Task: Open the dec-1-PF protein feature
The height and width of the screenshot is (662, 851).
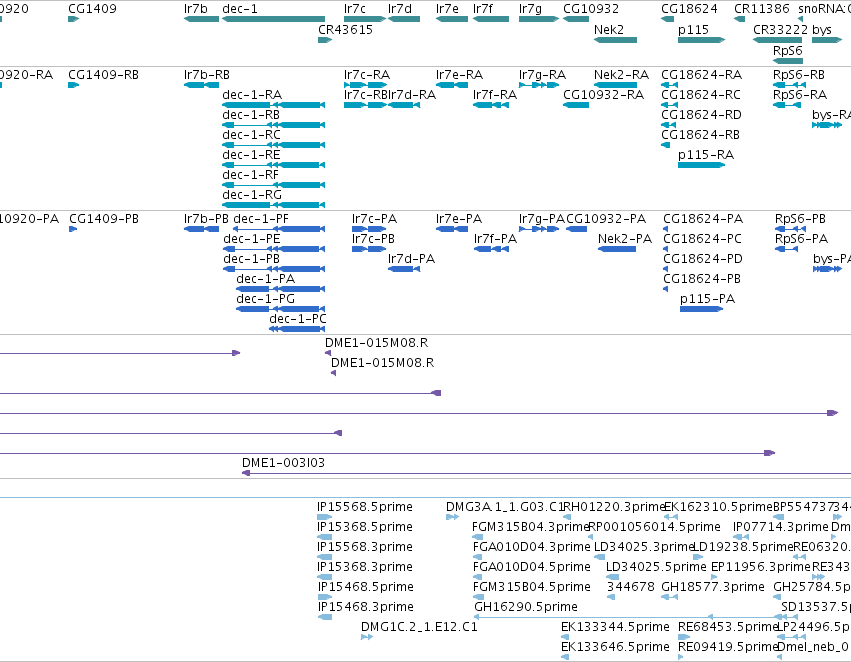Action: coord(279,229)
